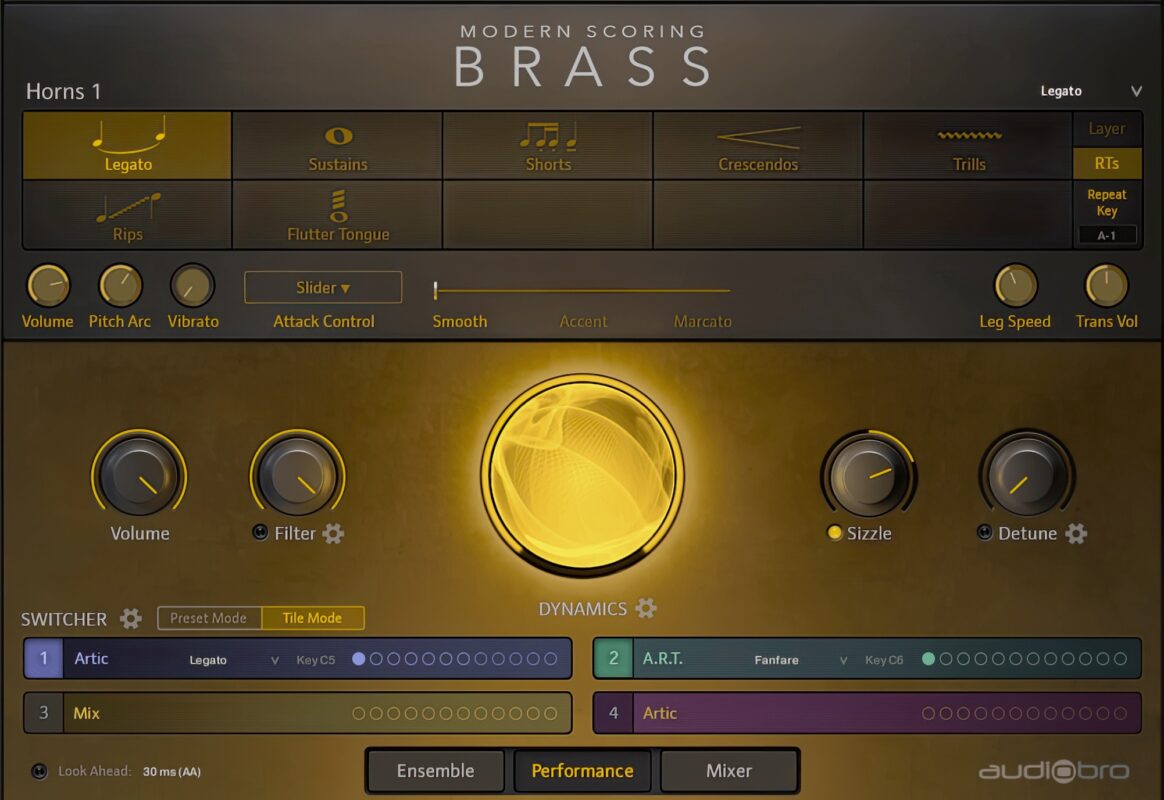Switch to the Mixer tab
The height and width of the screenshot is (800, 1164).
(729, 771)
